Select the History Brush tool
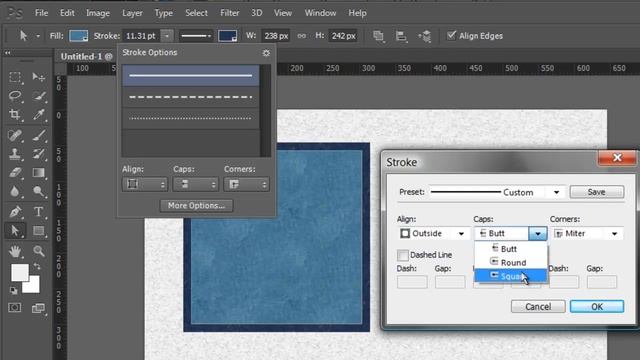 click(39, 154)
